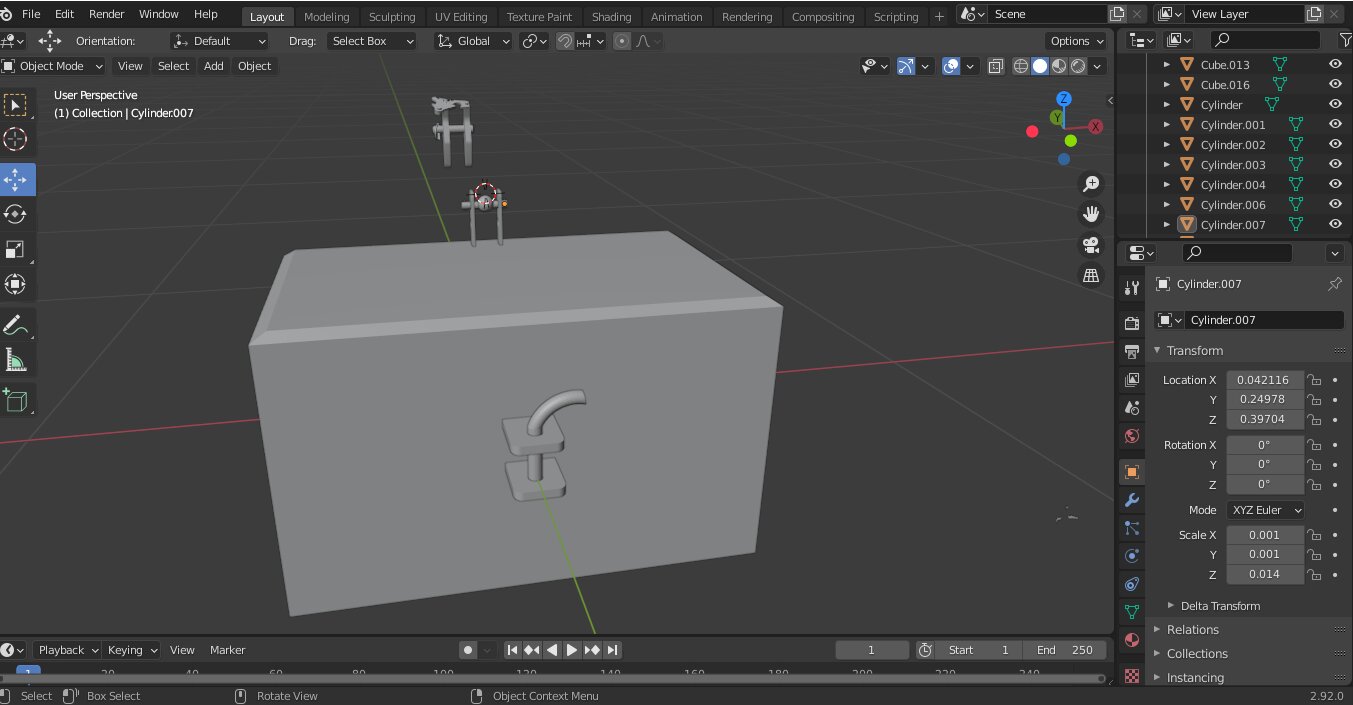Select the Annotate tool

(15, 325)
